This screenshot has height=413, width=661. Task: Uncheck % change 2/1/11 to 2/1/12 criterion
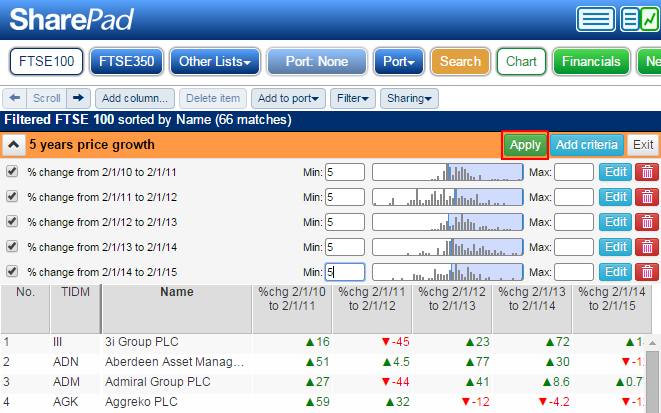tap(12, 196)
